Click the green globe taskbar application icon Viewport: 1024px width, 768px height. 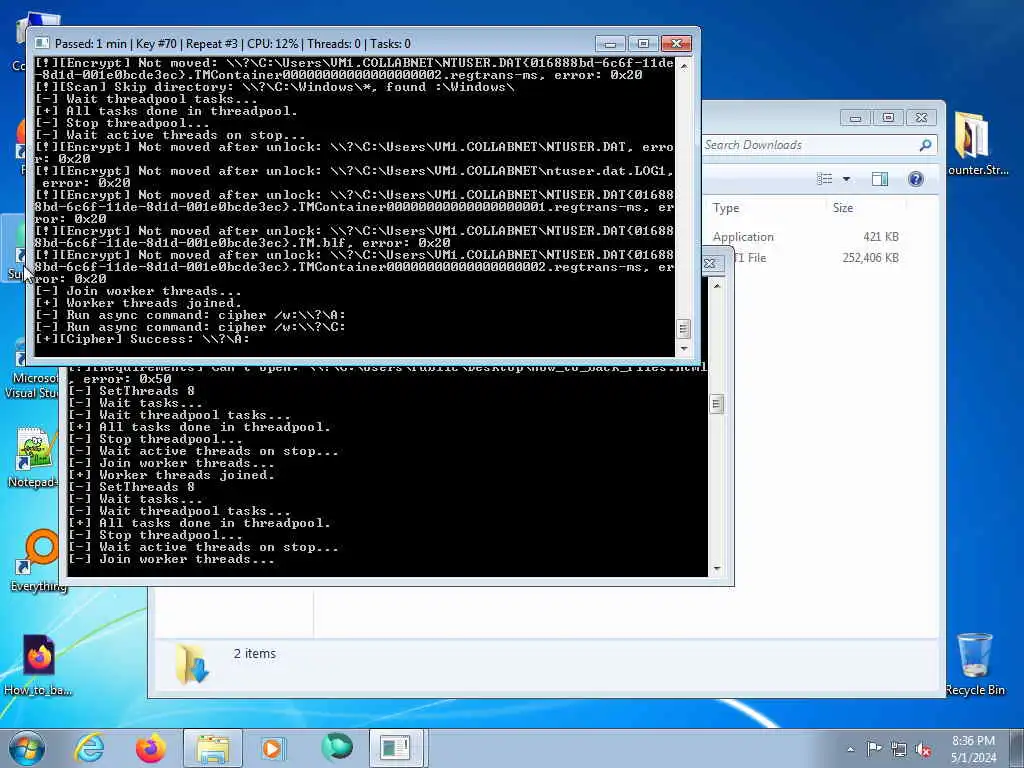click(336, 747)
